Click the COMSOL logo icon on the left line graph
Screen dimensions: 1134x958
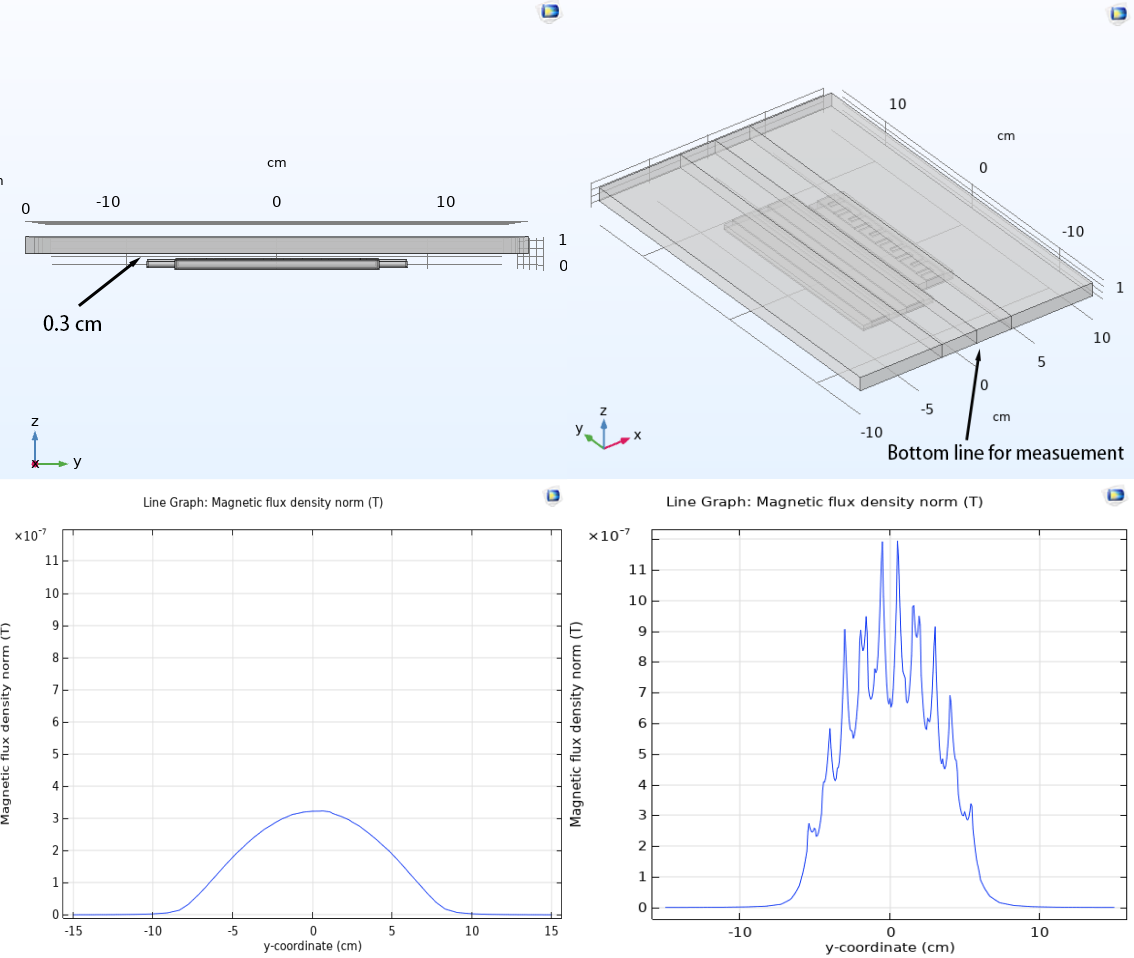pos(552,495)
